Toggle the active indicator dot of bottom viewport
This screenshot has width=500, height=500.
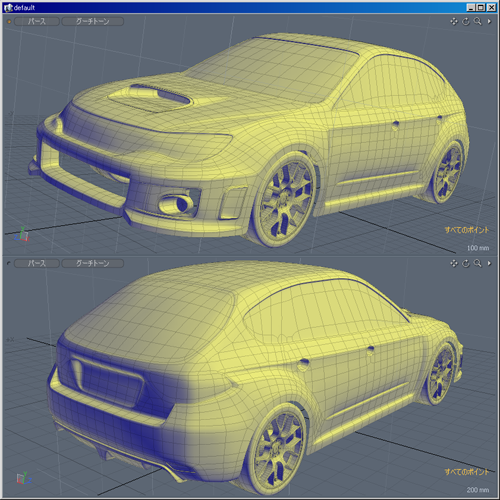point(9,263)
